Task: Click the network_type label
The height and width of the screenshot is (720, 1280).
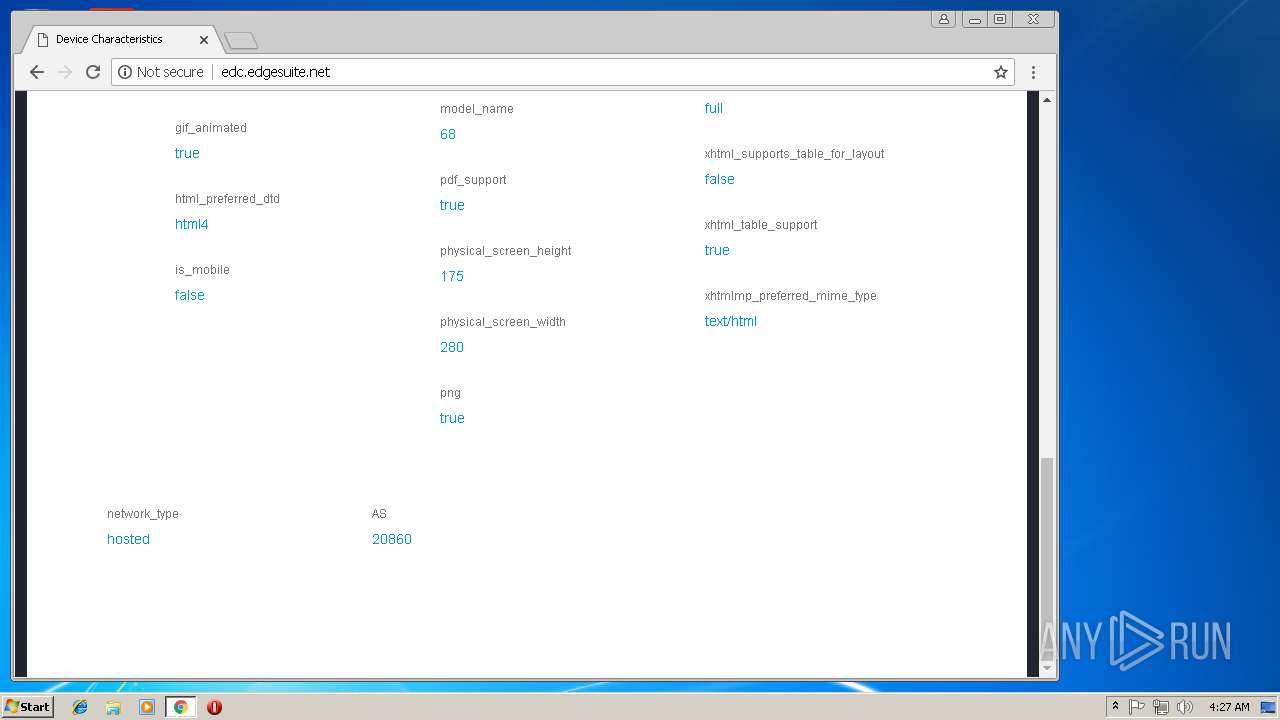Action: tap(143, 514)
